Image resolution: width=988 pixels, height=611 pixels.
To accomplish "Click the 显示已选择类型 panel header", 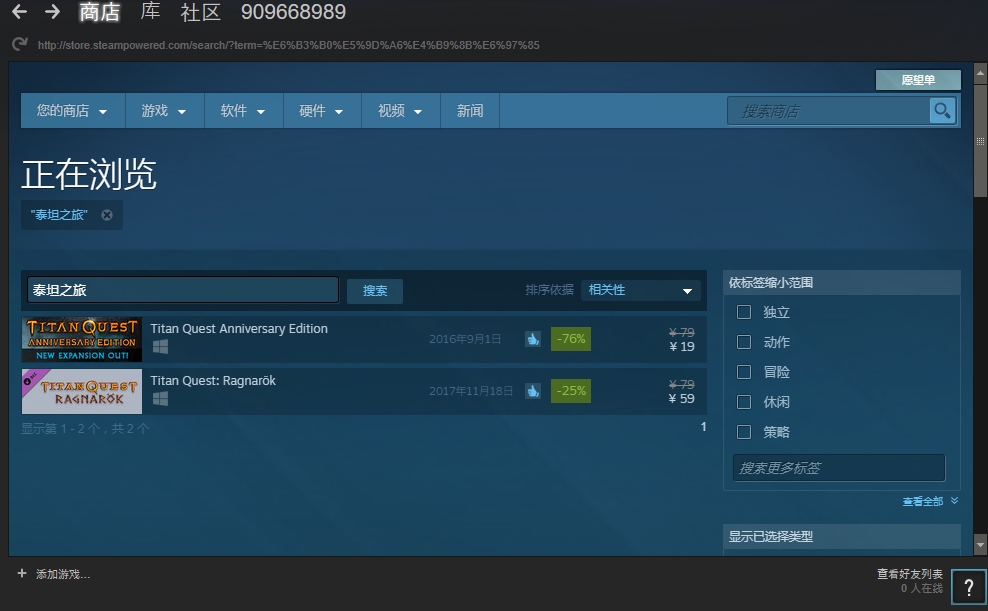I will [x=842, y=537].
